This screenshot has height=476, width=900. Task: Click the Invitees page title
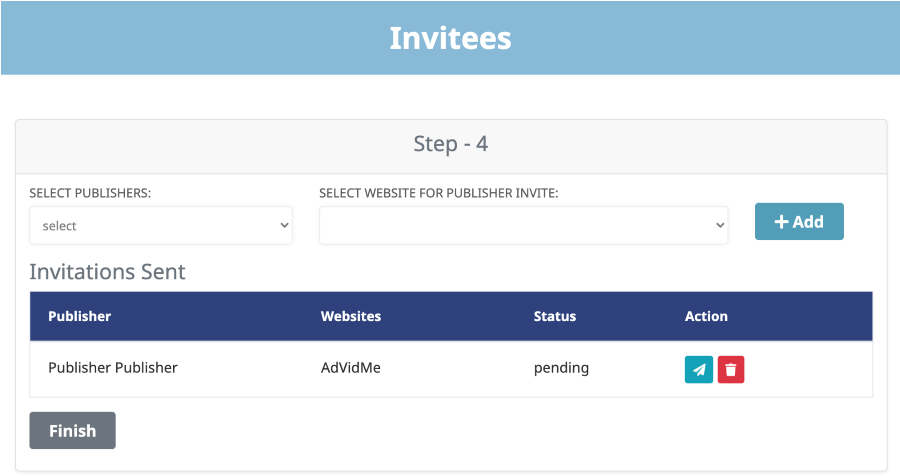[450, 38]
